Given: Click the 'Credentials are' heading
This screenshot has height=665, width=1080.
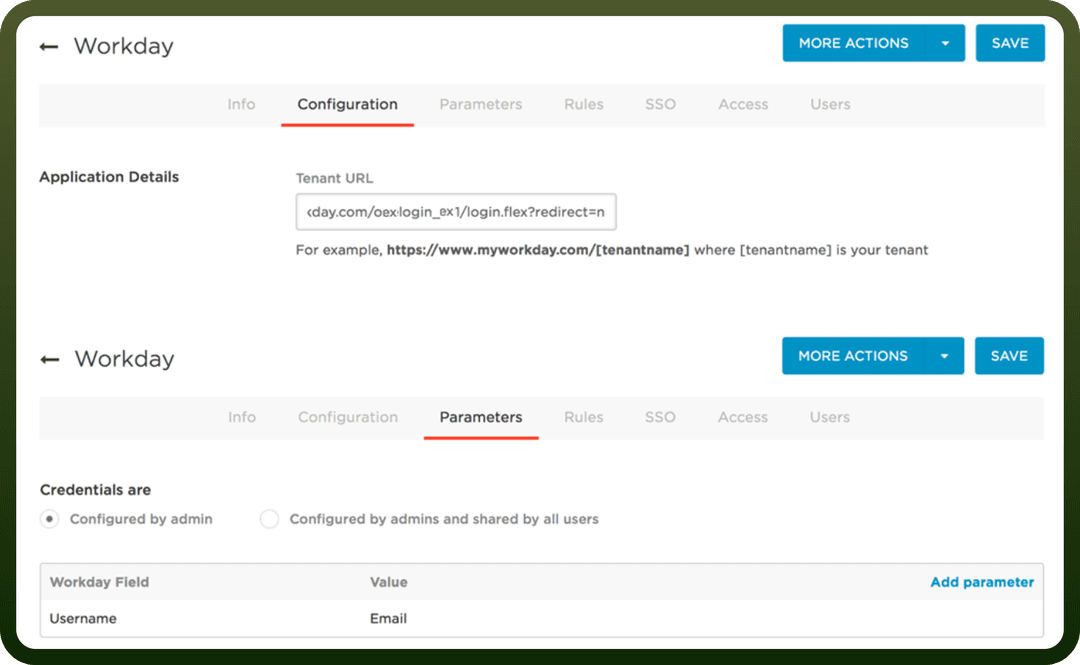Looking at the screenshot, I should (95, 490).
